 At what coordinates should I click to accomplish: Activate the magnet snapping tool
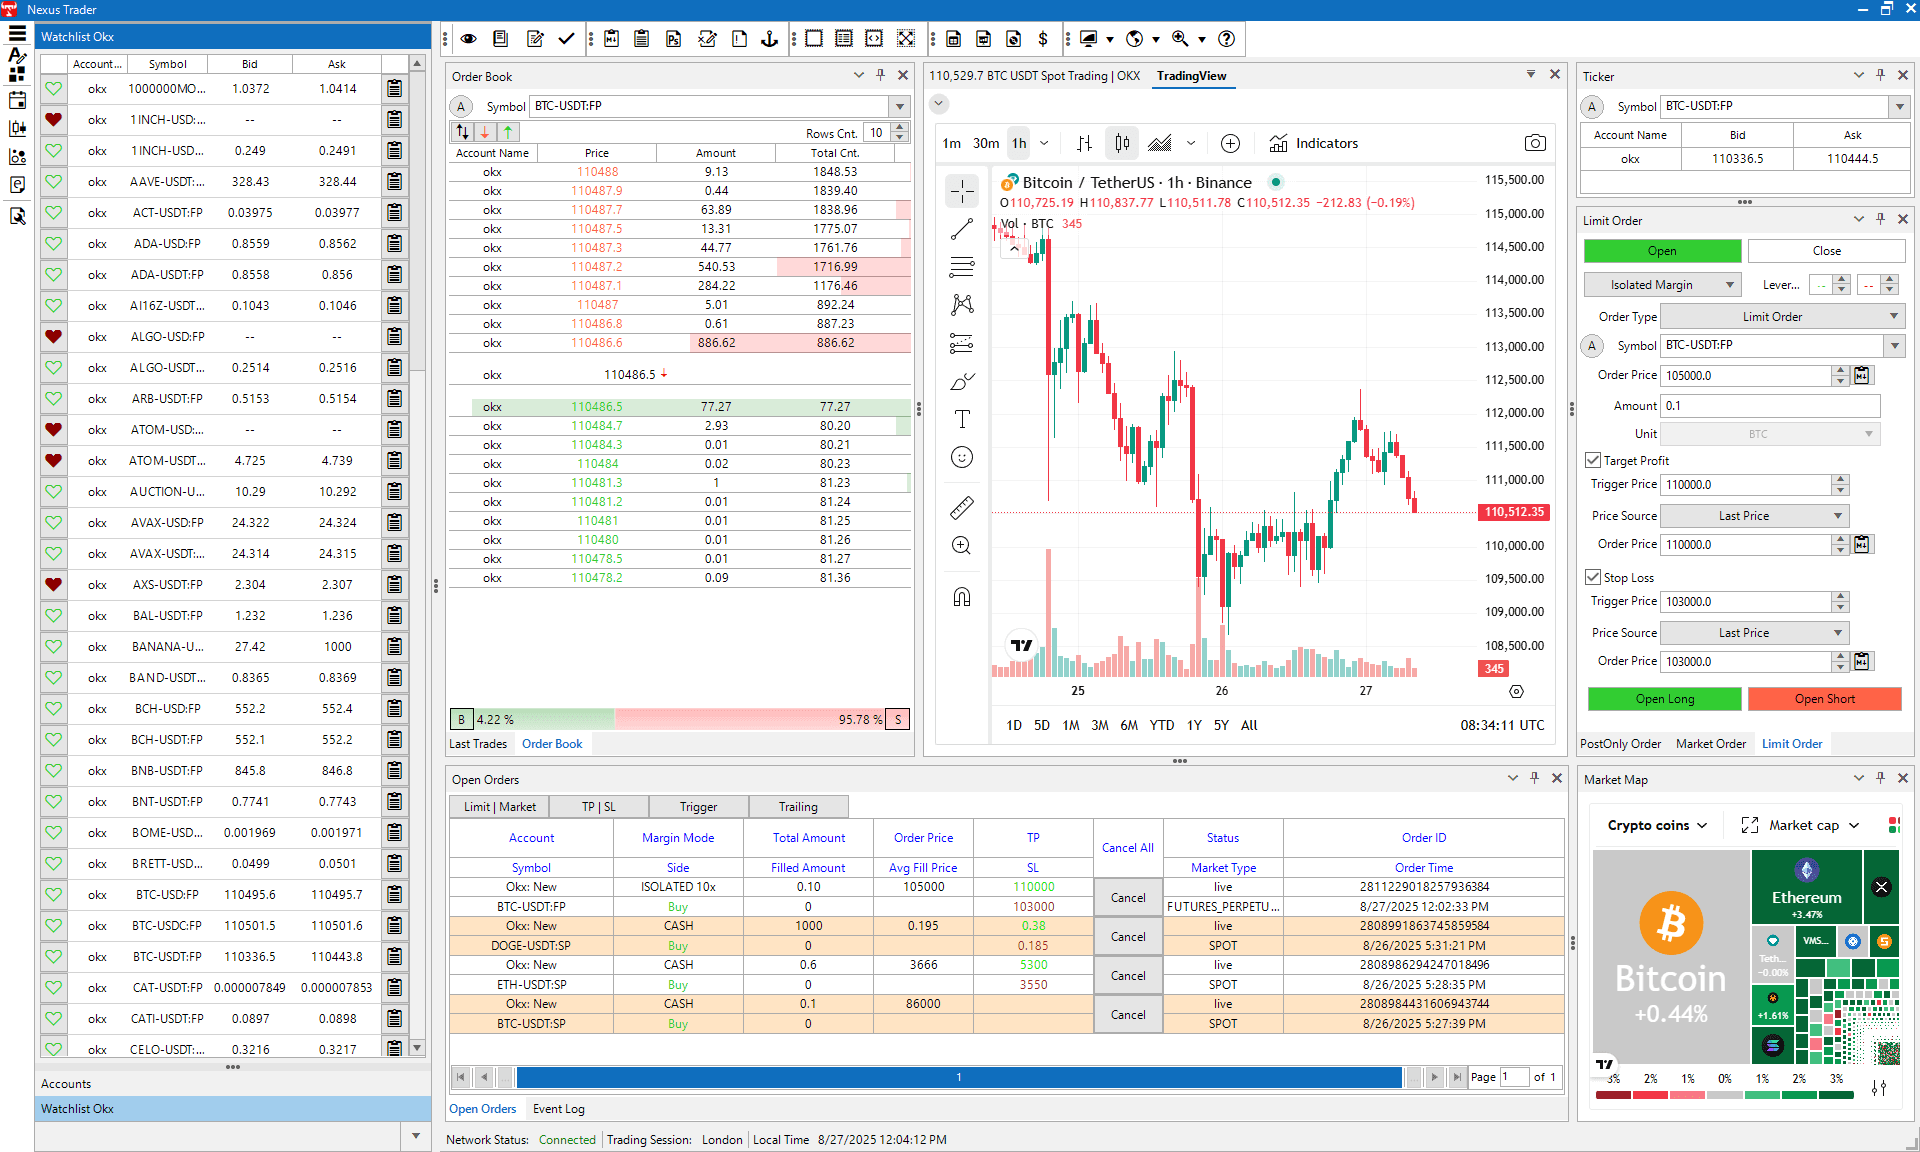pyautogui.click(x=961, y=596)
